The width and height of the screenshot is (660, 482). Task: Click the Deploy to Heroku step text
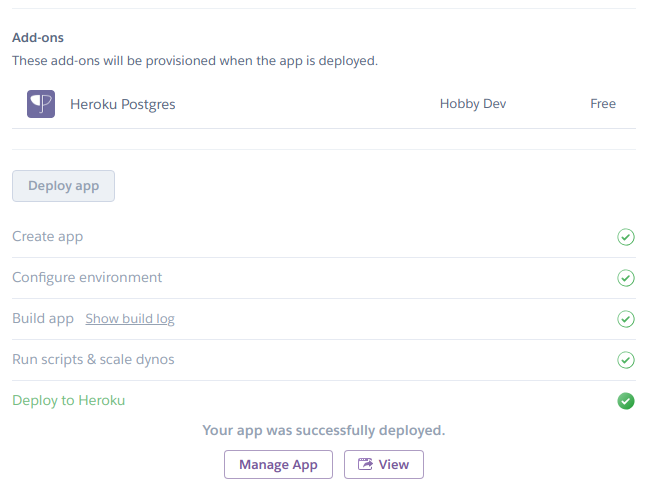(x=69, y=401)
